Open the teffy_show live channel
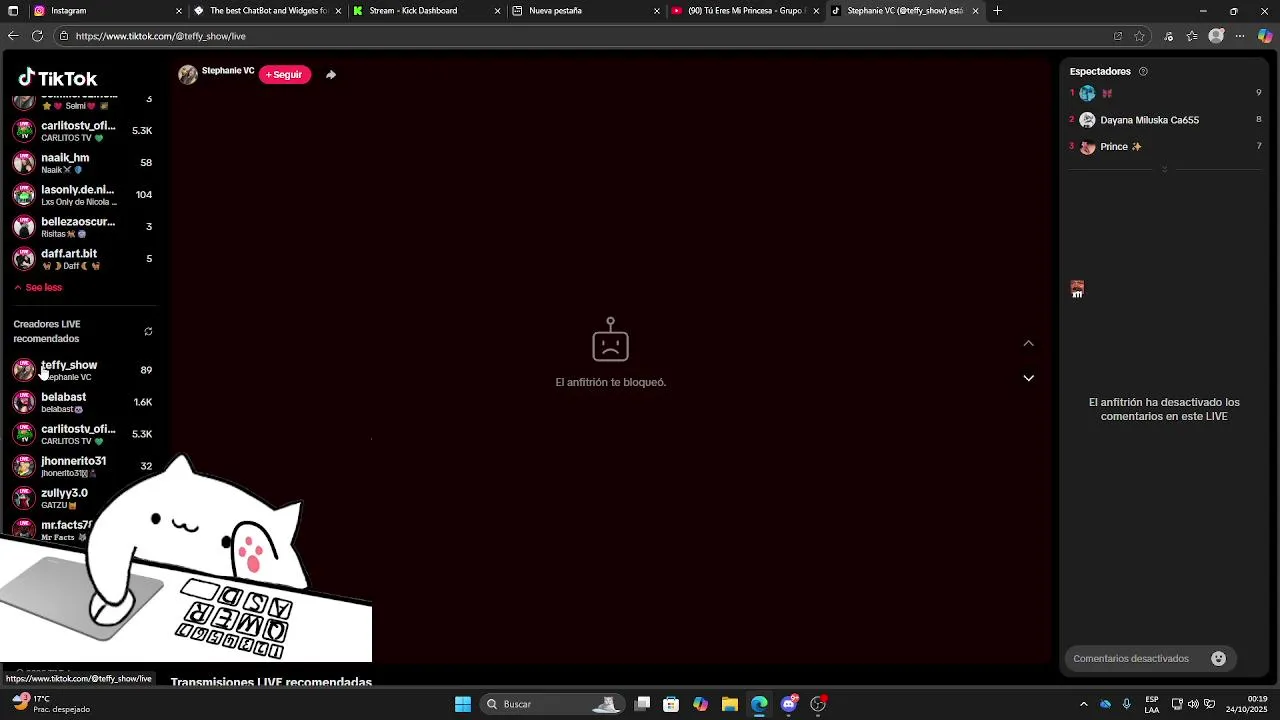 (82, 370)
